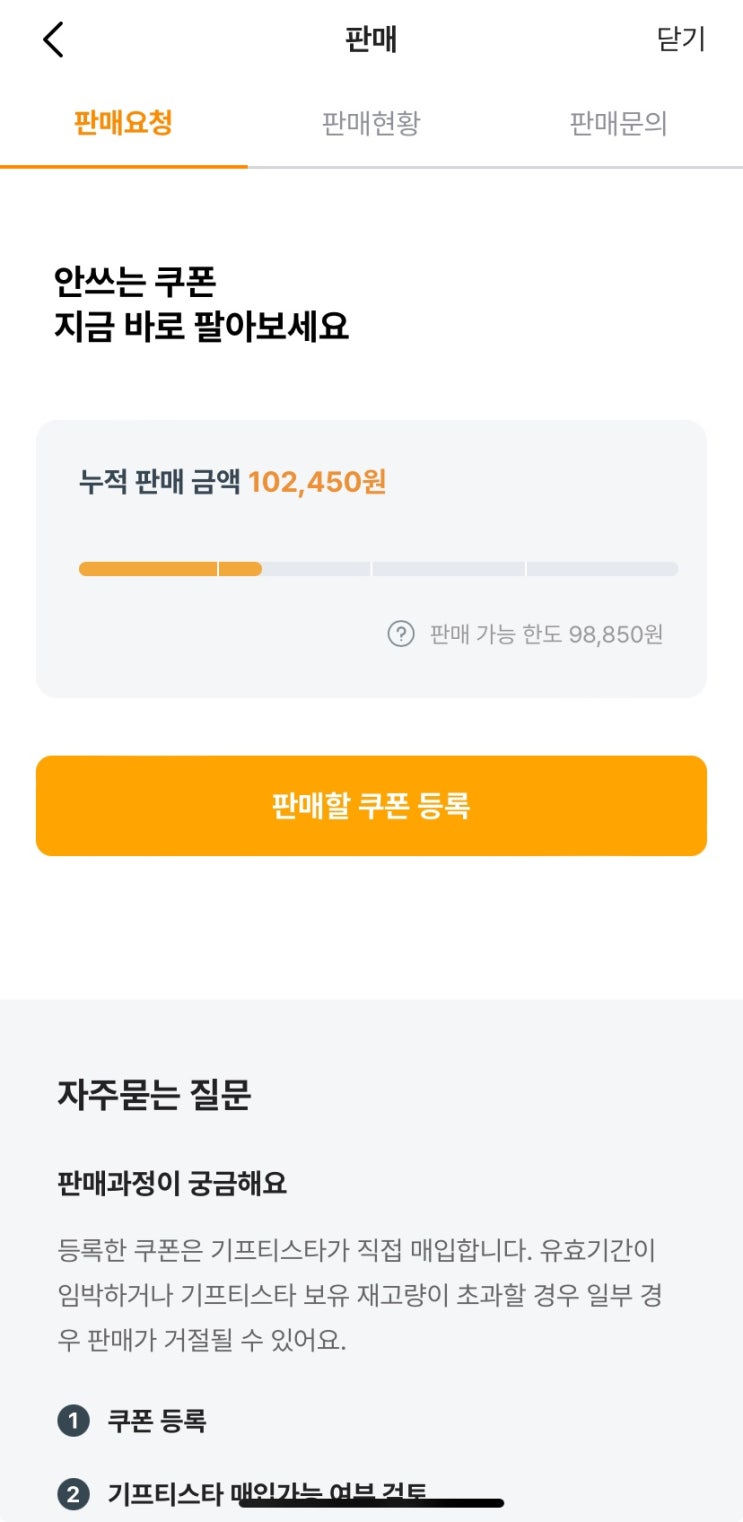Viewport: 743px width, 1522px height.
Task: Go to the 판매문의 tab
Action: pyautogui.click(x=618, y=123)
